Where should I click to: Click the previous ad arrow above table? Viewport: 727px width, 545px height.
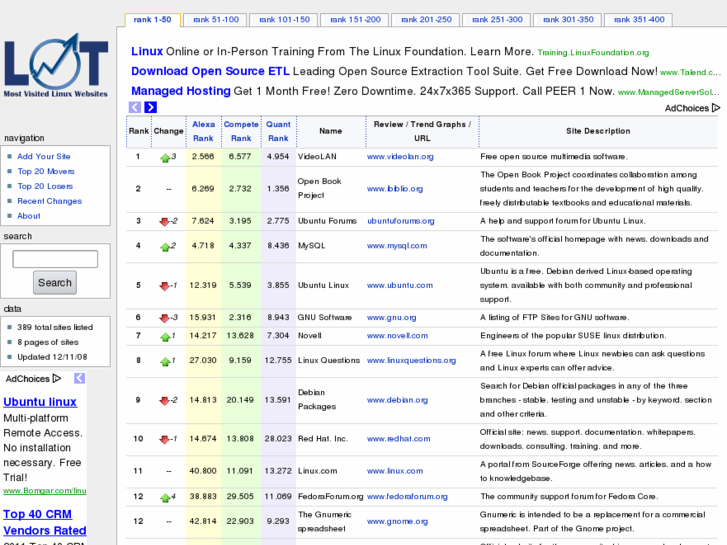(135, 107)
